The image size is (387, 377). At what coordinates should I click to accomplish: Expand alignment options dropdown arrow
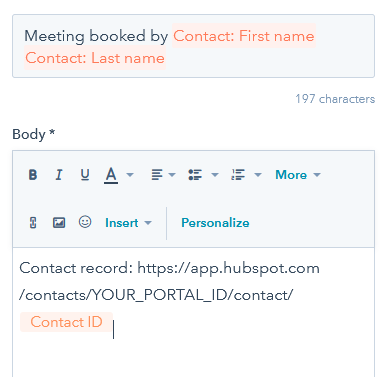172,175
